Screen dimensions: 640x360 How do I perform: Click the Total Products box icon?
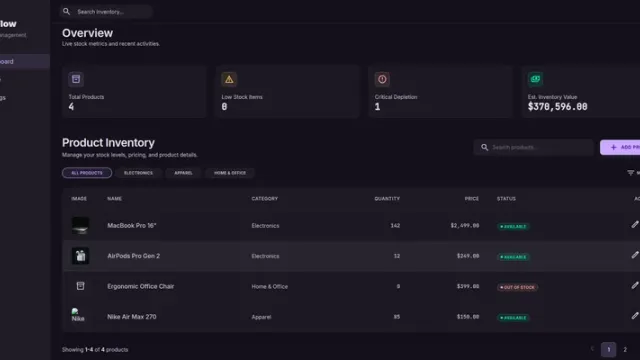(76, 79)
